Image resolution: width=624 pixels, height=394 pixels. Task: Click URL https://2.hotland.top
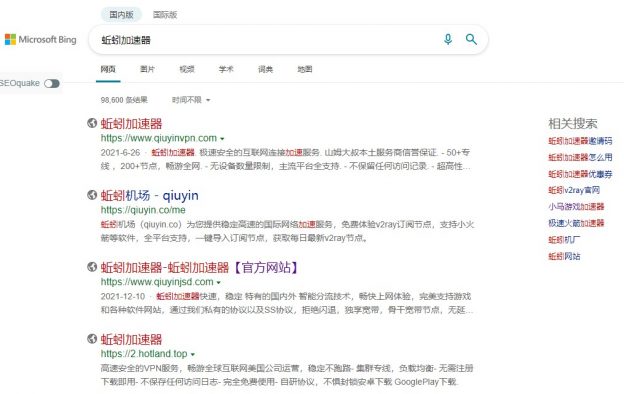point(144,353)
